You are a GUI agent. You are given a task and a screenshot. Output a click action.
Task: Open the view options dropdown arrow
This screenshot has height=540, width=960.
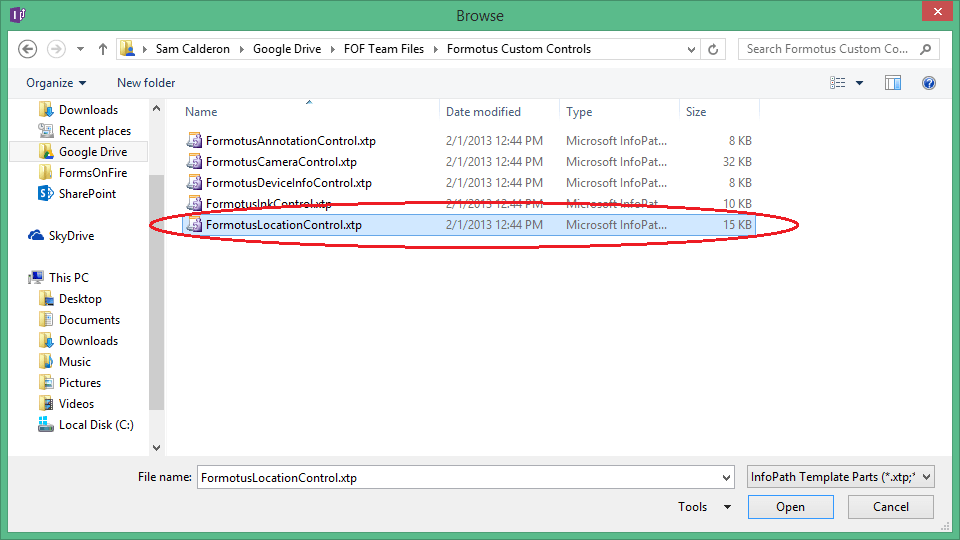[x=859, y=83]
